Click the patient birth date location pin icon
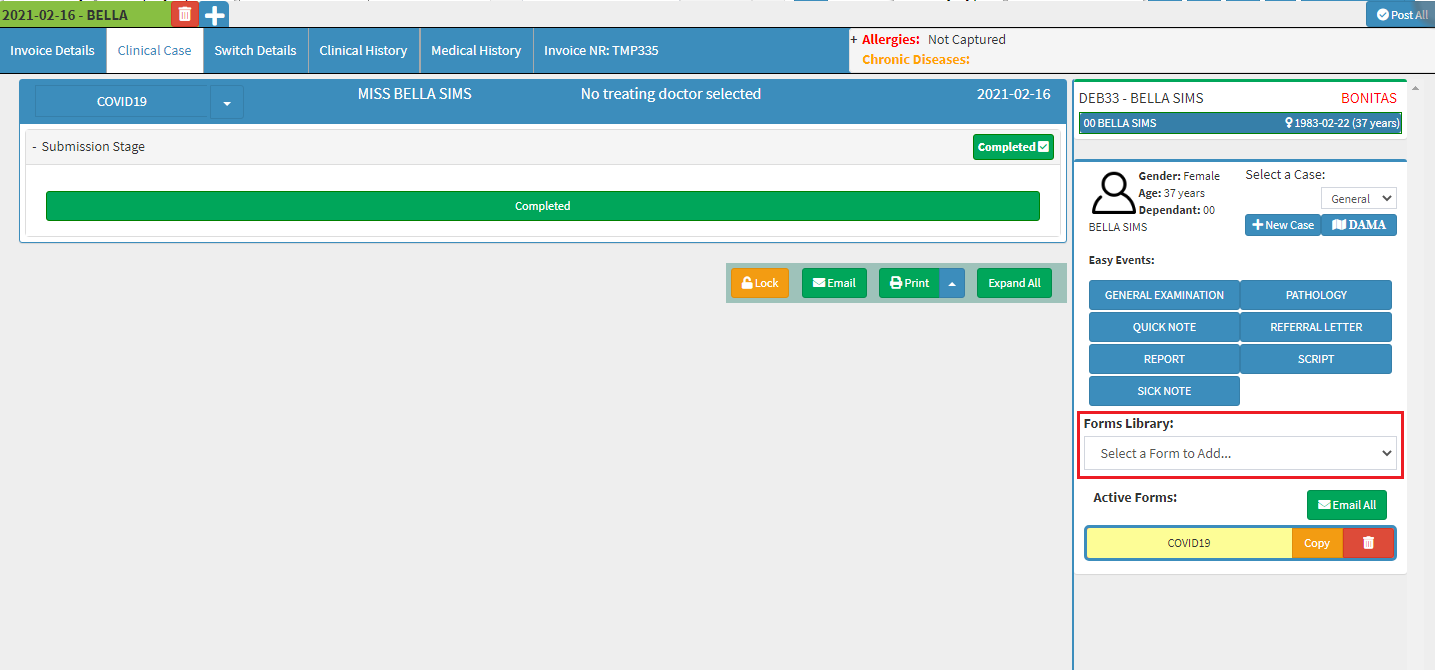The width and height of the screenshot is (1435, 670). pos(1290,123)
